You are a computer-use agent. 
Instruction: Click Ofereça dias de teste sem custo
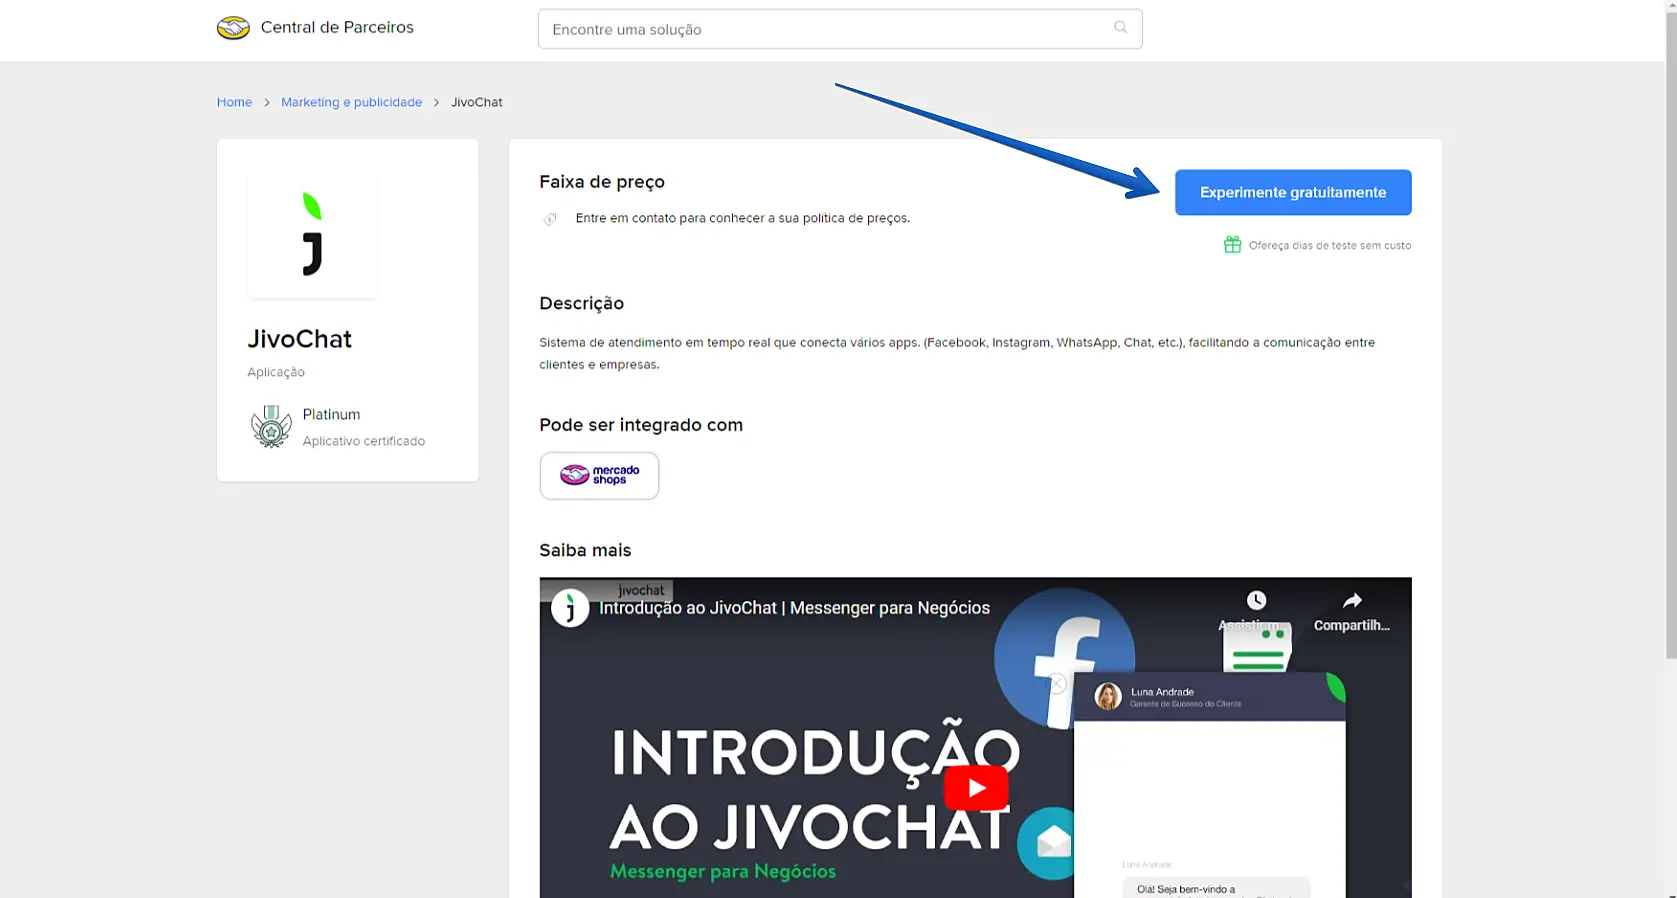pyautogui.click(x=1330, y=245)
